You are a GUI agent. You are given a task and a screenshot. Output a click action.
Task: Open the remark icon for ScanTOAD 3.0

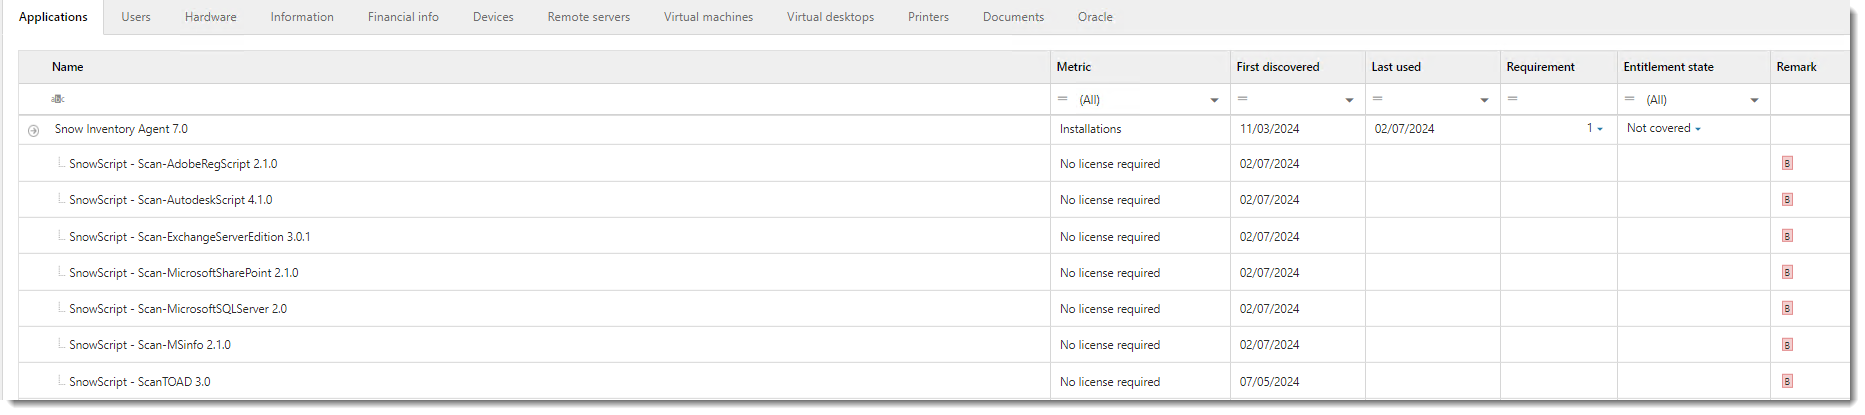(x=1787, y=381)
